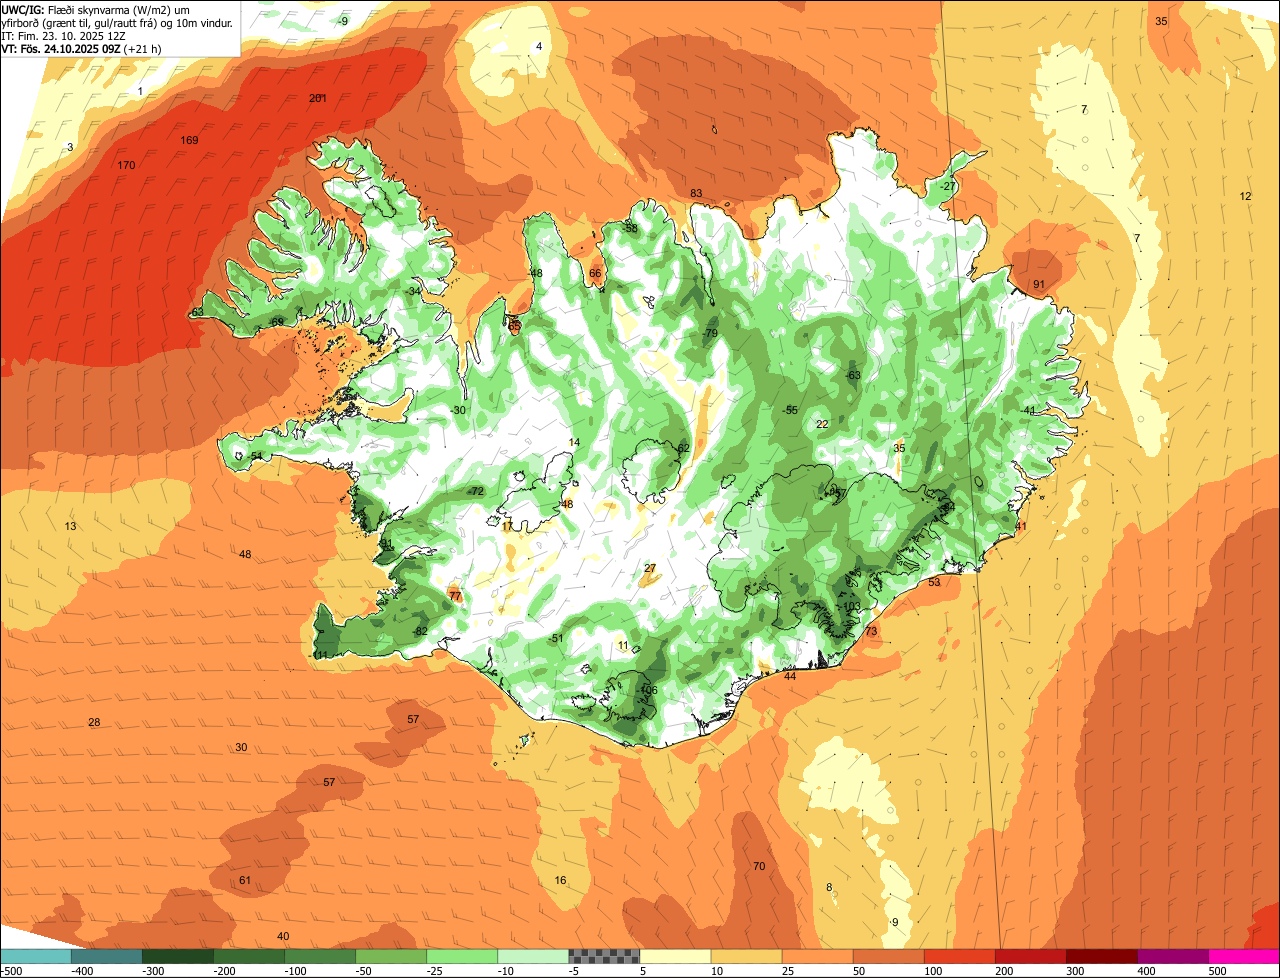Click the 12 value at the right edge
Viewport: 1280px width, 978px height.
tap(1245, 196)
